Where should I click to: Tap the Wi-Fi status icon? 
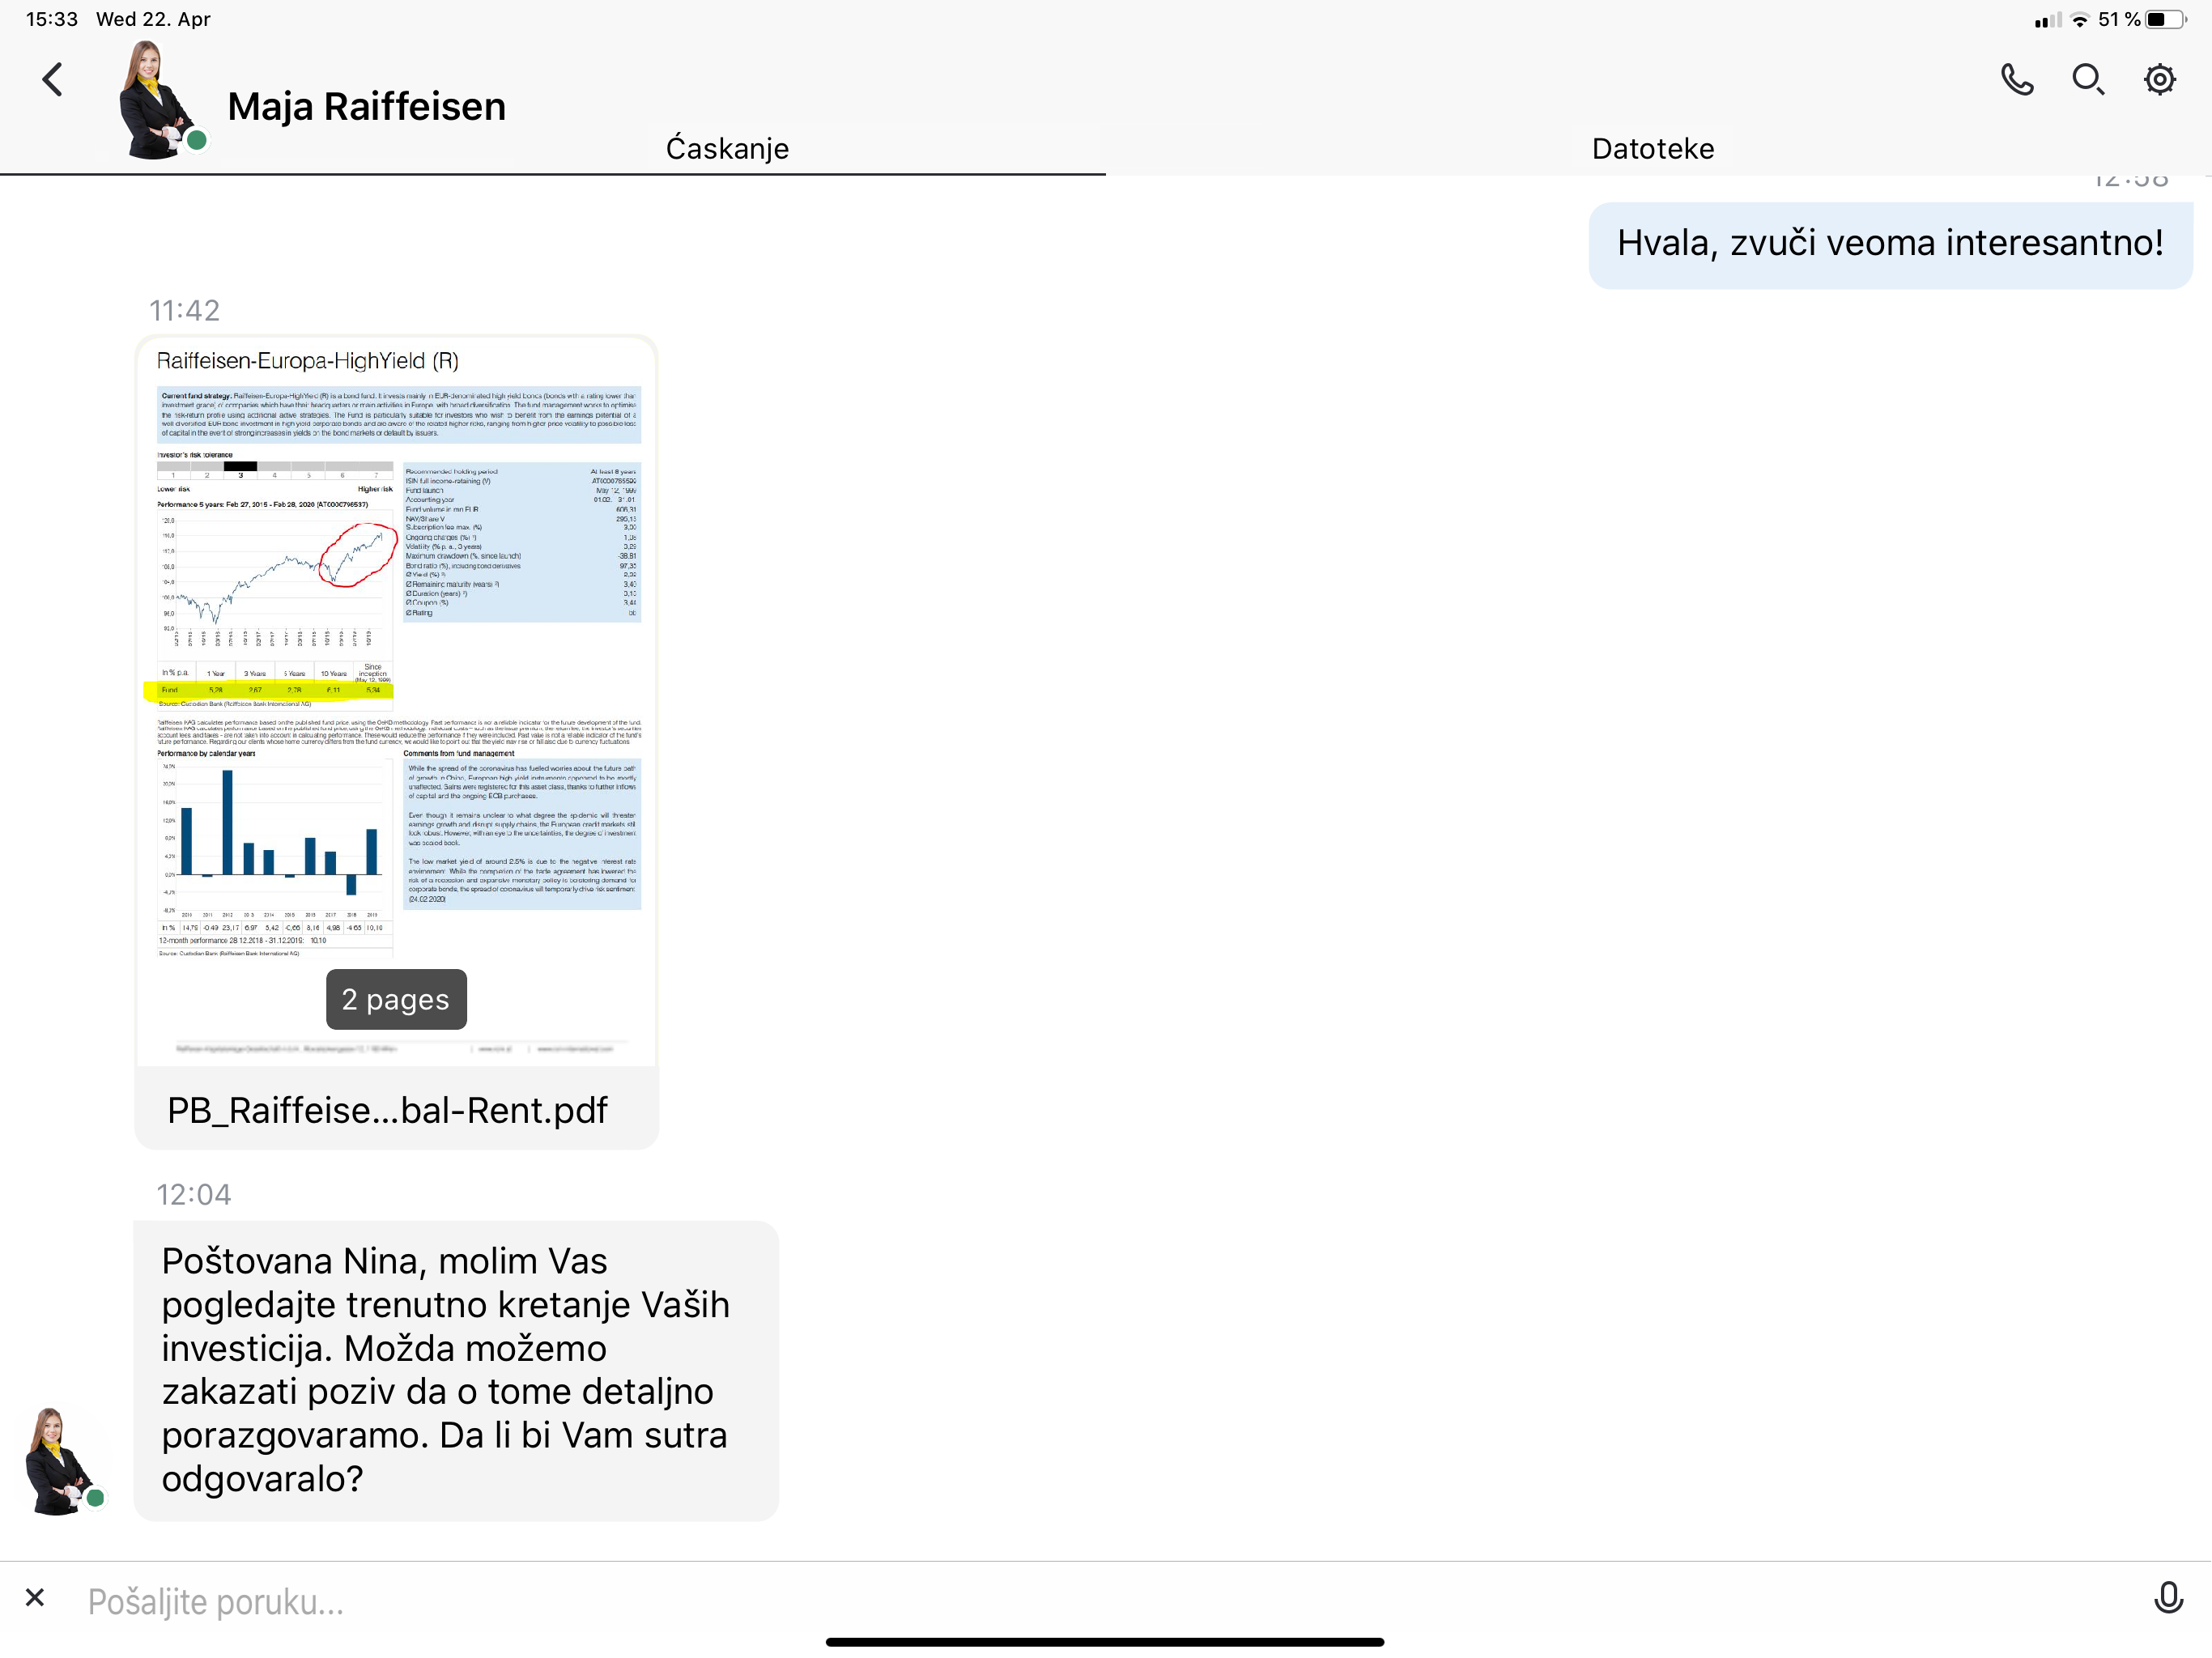click(x=2080, y=20)
